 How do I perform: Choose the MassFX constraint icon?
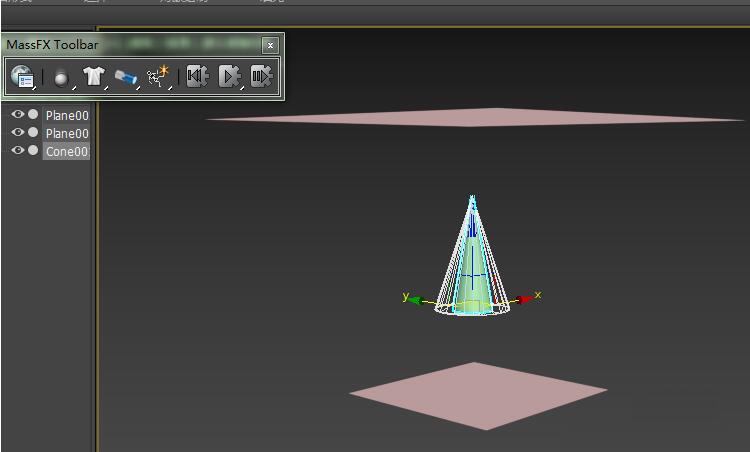126,77
